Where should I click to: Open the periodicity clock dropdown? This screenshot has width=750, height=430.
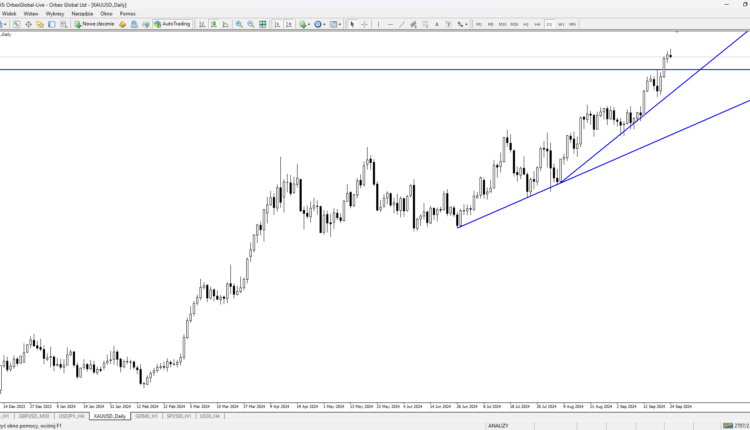point(320,24)
